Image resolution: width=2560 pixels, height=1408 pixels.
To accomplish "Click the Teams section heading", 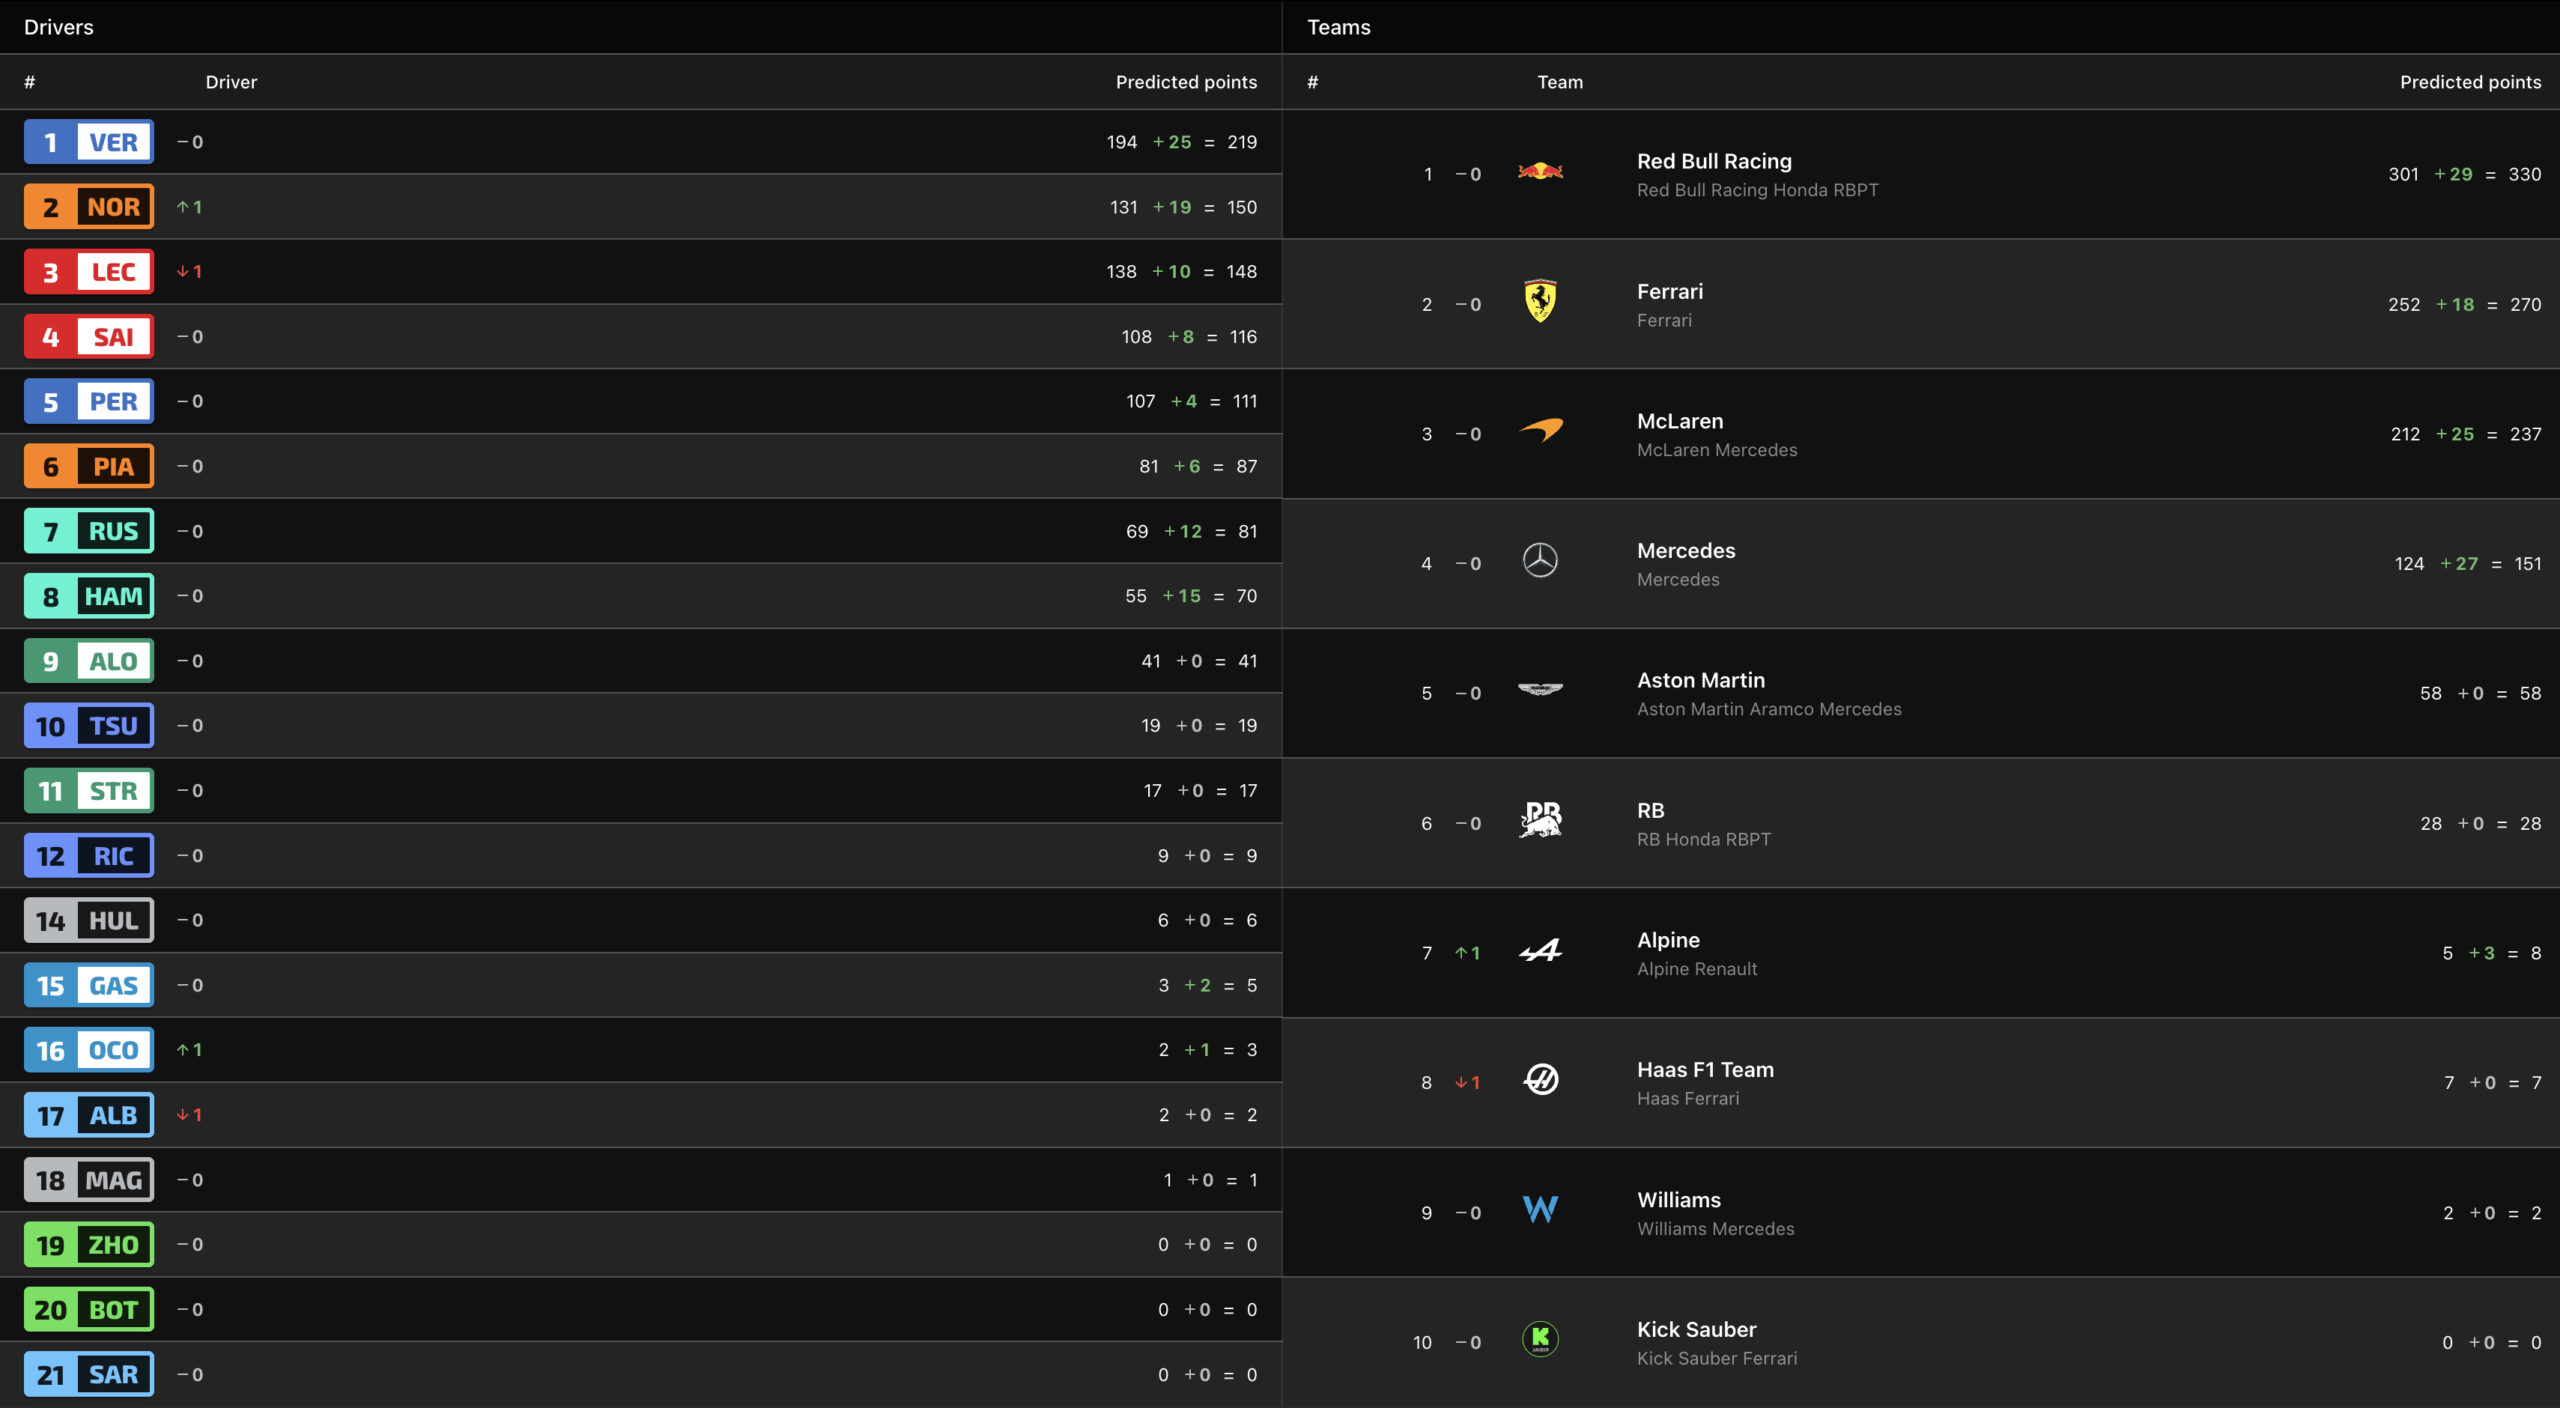I will point(1339,27).
